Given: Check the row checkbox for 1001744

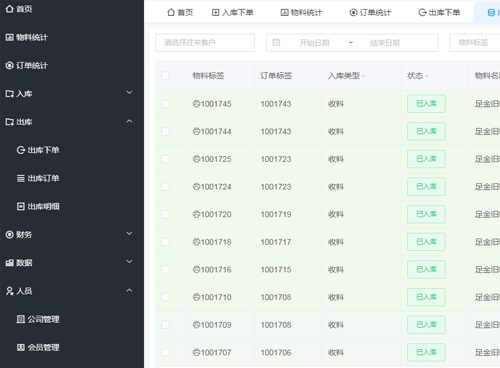Looking at the screenshot, I should 165,131.
